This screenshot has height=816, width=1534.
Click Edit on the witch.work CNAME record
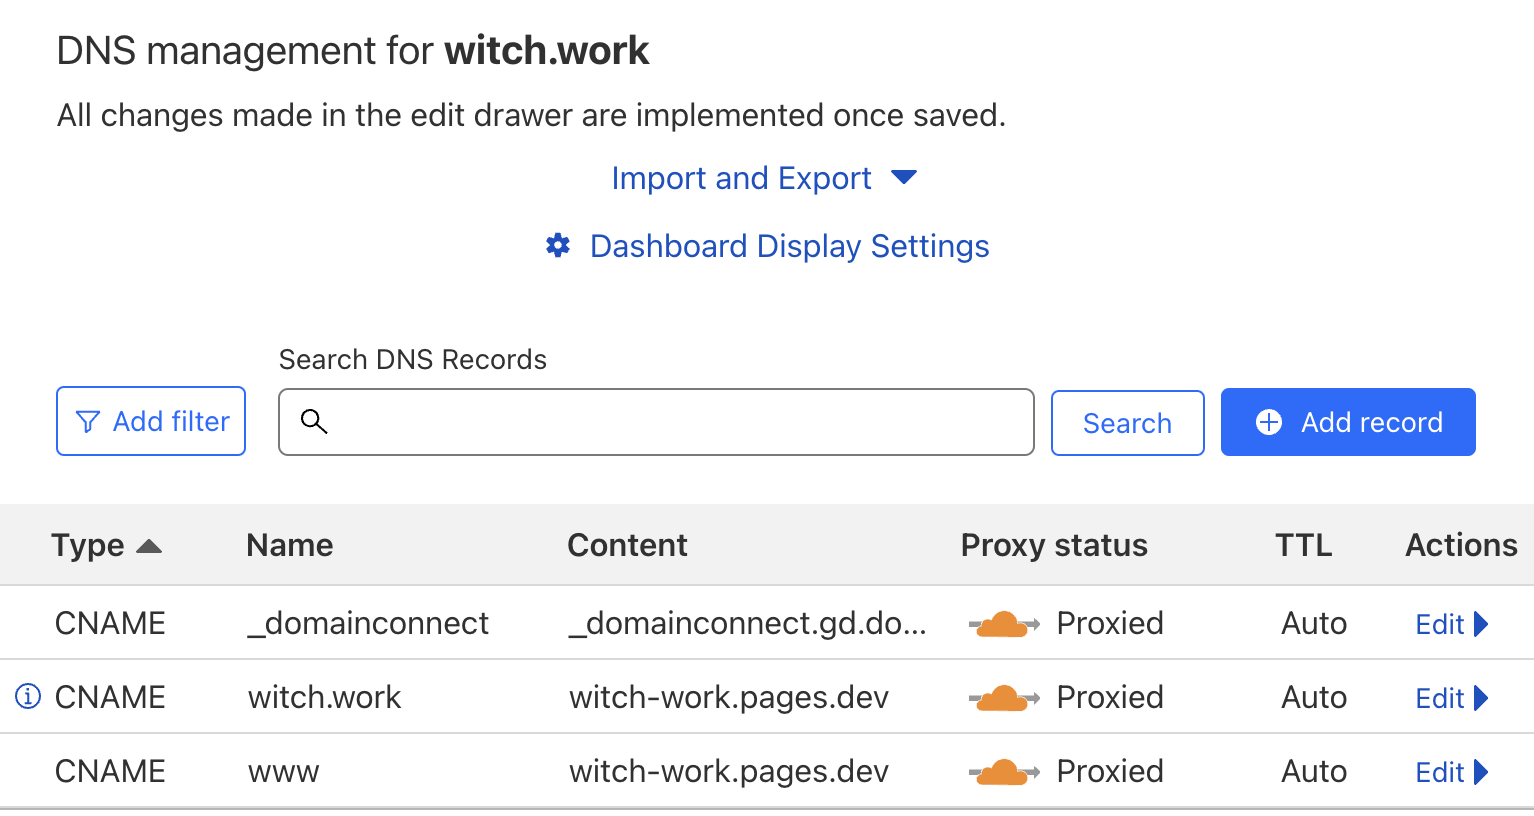click(x=1439, y=697)
